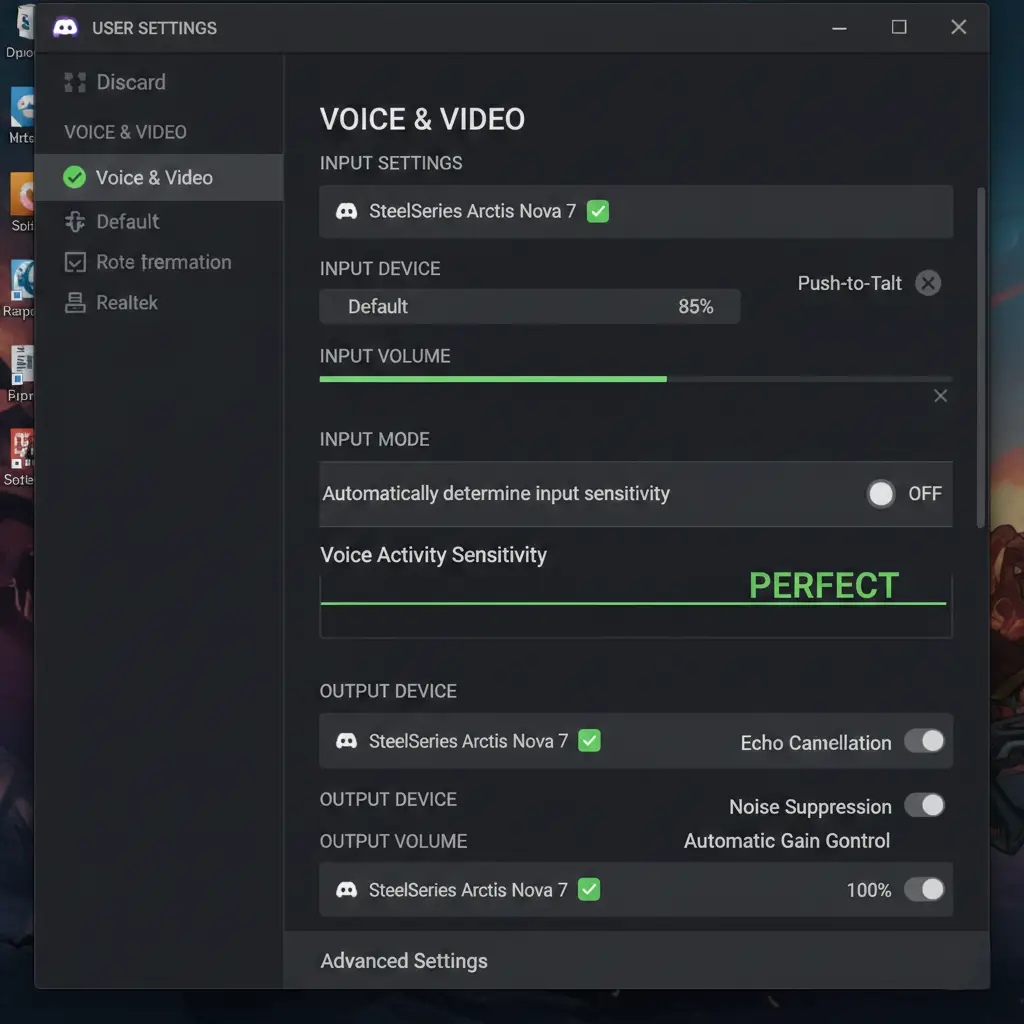Image resolution: width=1024 pixels, height=1024 pixels.
Task: Minimize the User Settings window
Action: [839, 27]
